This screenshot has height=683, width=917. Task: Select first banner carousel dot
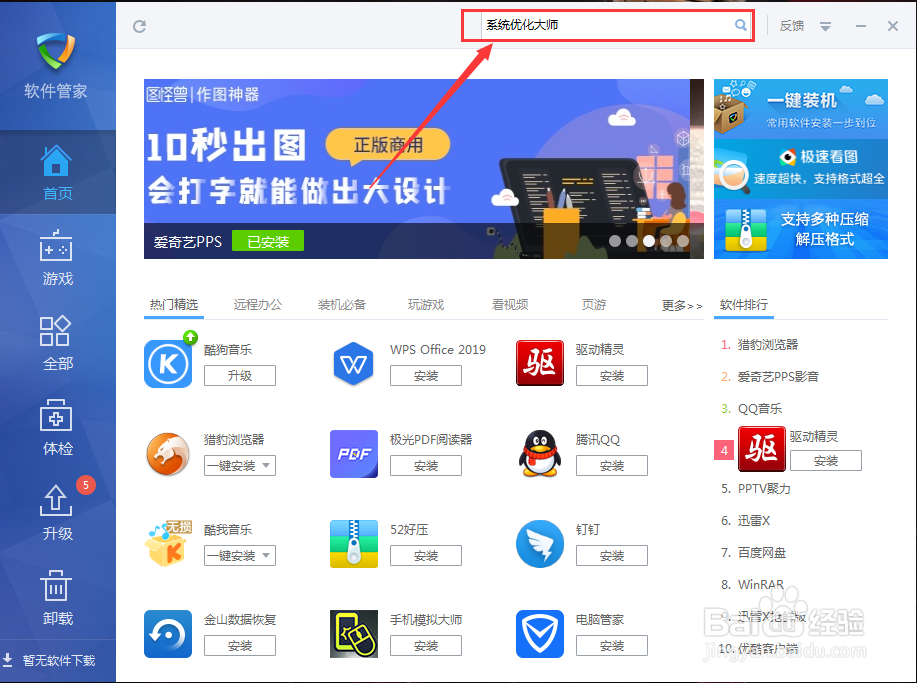tap(615, 241)
